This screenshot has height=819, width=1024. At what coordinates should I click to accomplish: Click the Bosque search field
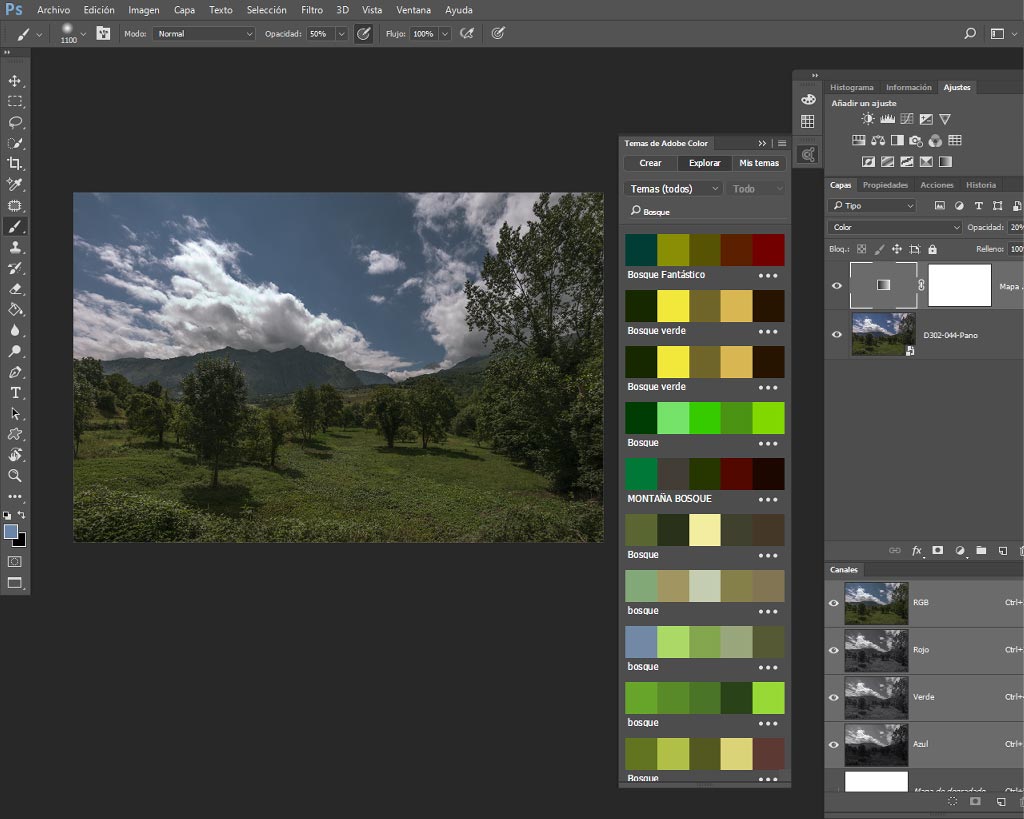pyautogui.click(x=705, y=212)
